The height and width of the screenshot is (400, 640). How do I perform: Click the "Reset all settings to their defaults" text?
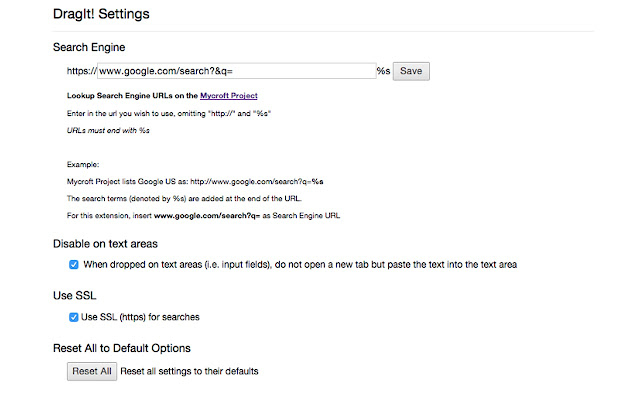tap(189, 371)
